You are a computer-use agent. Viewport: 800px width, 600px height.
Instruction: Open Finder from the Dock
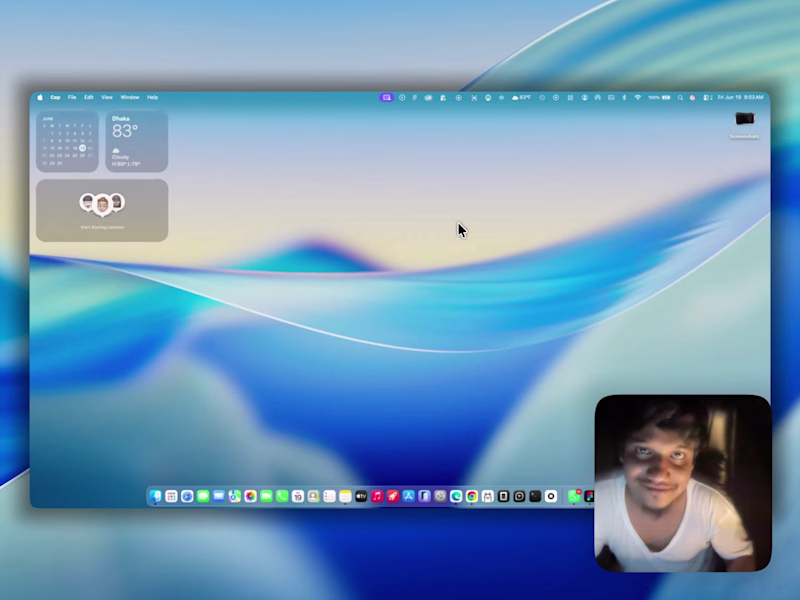156,496
